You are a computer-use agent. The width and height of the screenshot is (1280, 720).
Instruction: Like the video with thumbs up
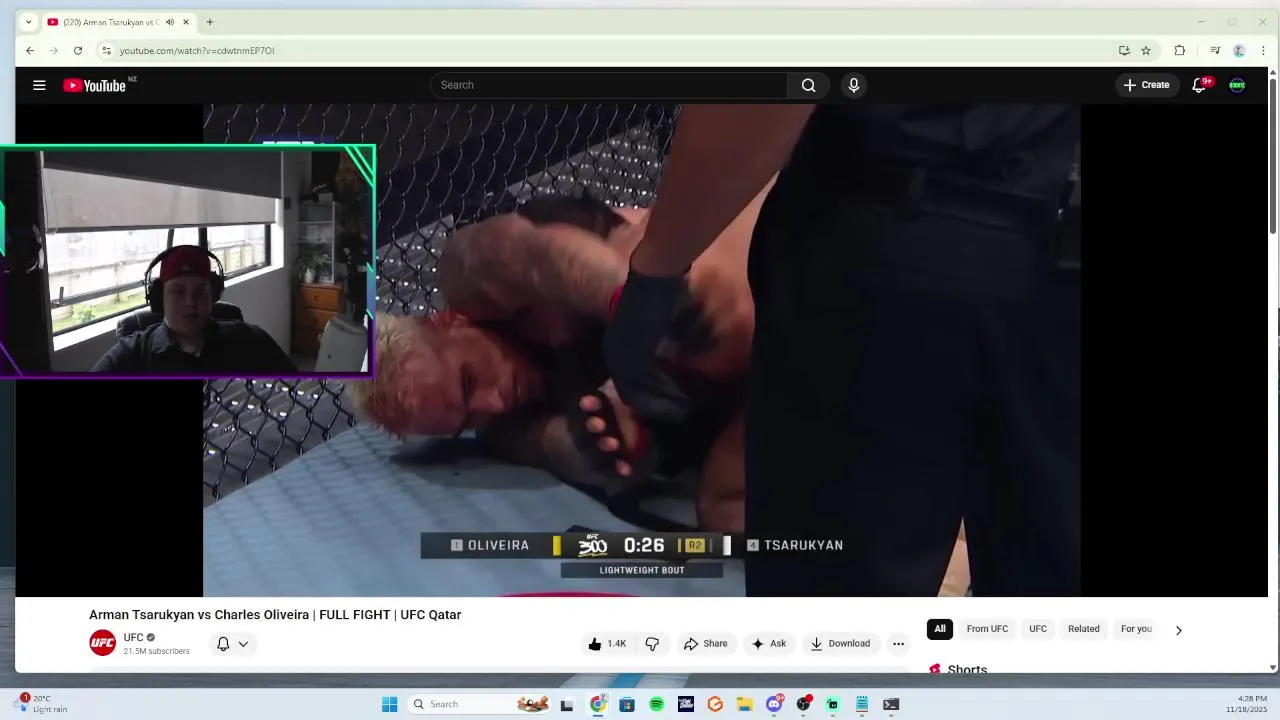point(607,644)
